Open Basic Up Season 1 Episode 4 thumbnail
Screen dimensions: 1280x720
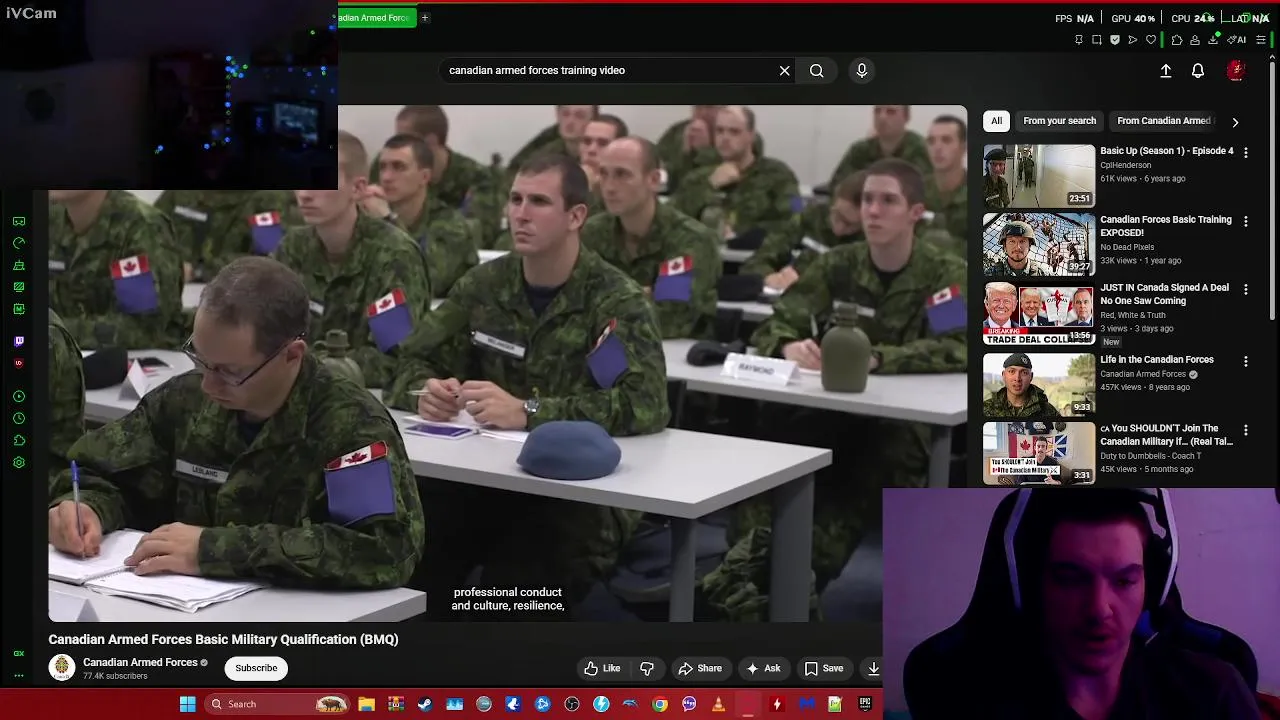click(1039, 176)
